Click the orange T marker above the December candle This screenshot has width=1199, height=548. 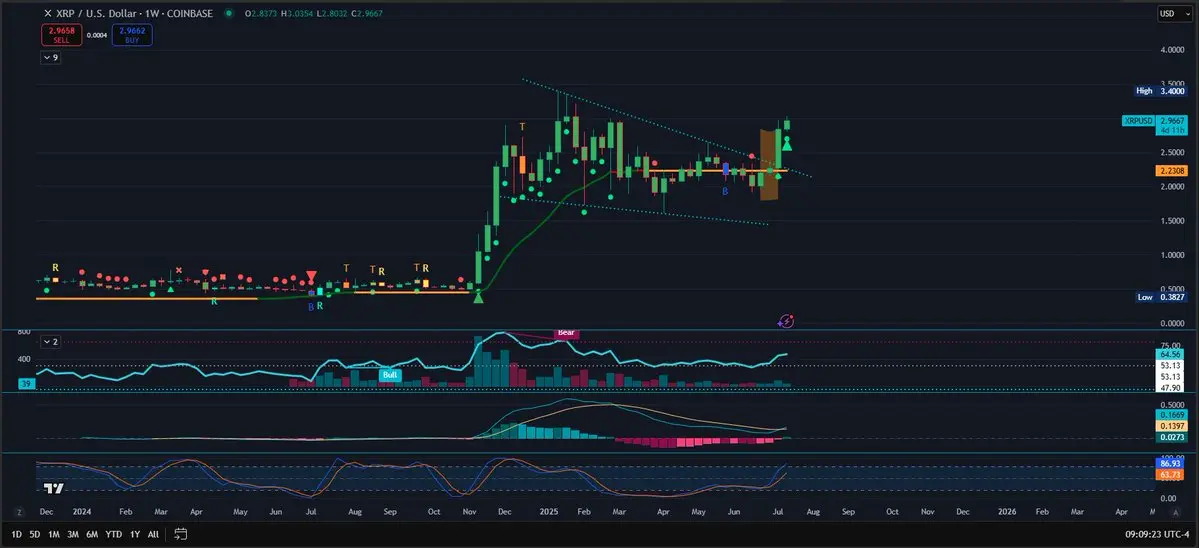point(522,125)
